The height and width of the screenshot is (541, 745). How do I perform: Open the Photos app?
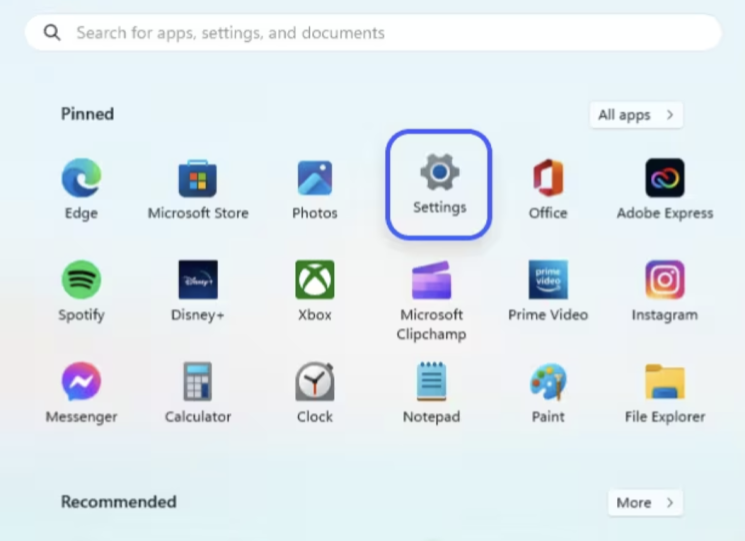[x=315, y=189]
